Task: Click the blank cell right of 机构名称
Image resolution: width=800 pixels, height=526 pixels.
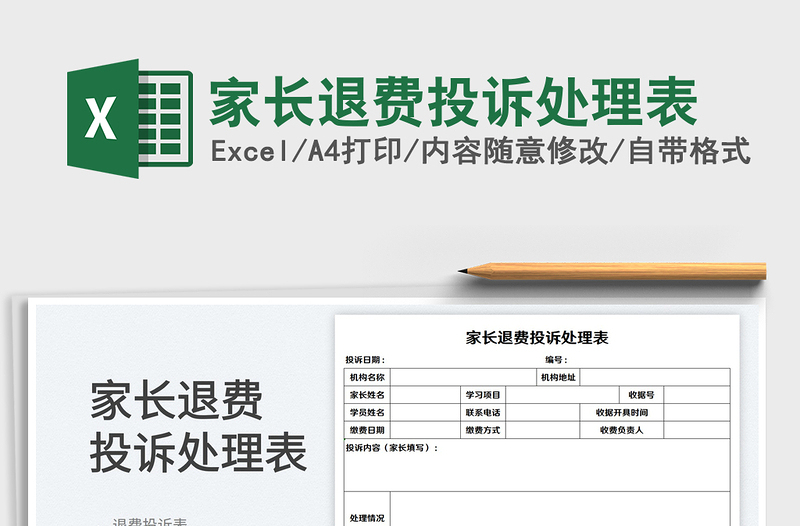Action: click(x=464, y=378)
